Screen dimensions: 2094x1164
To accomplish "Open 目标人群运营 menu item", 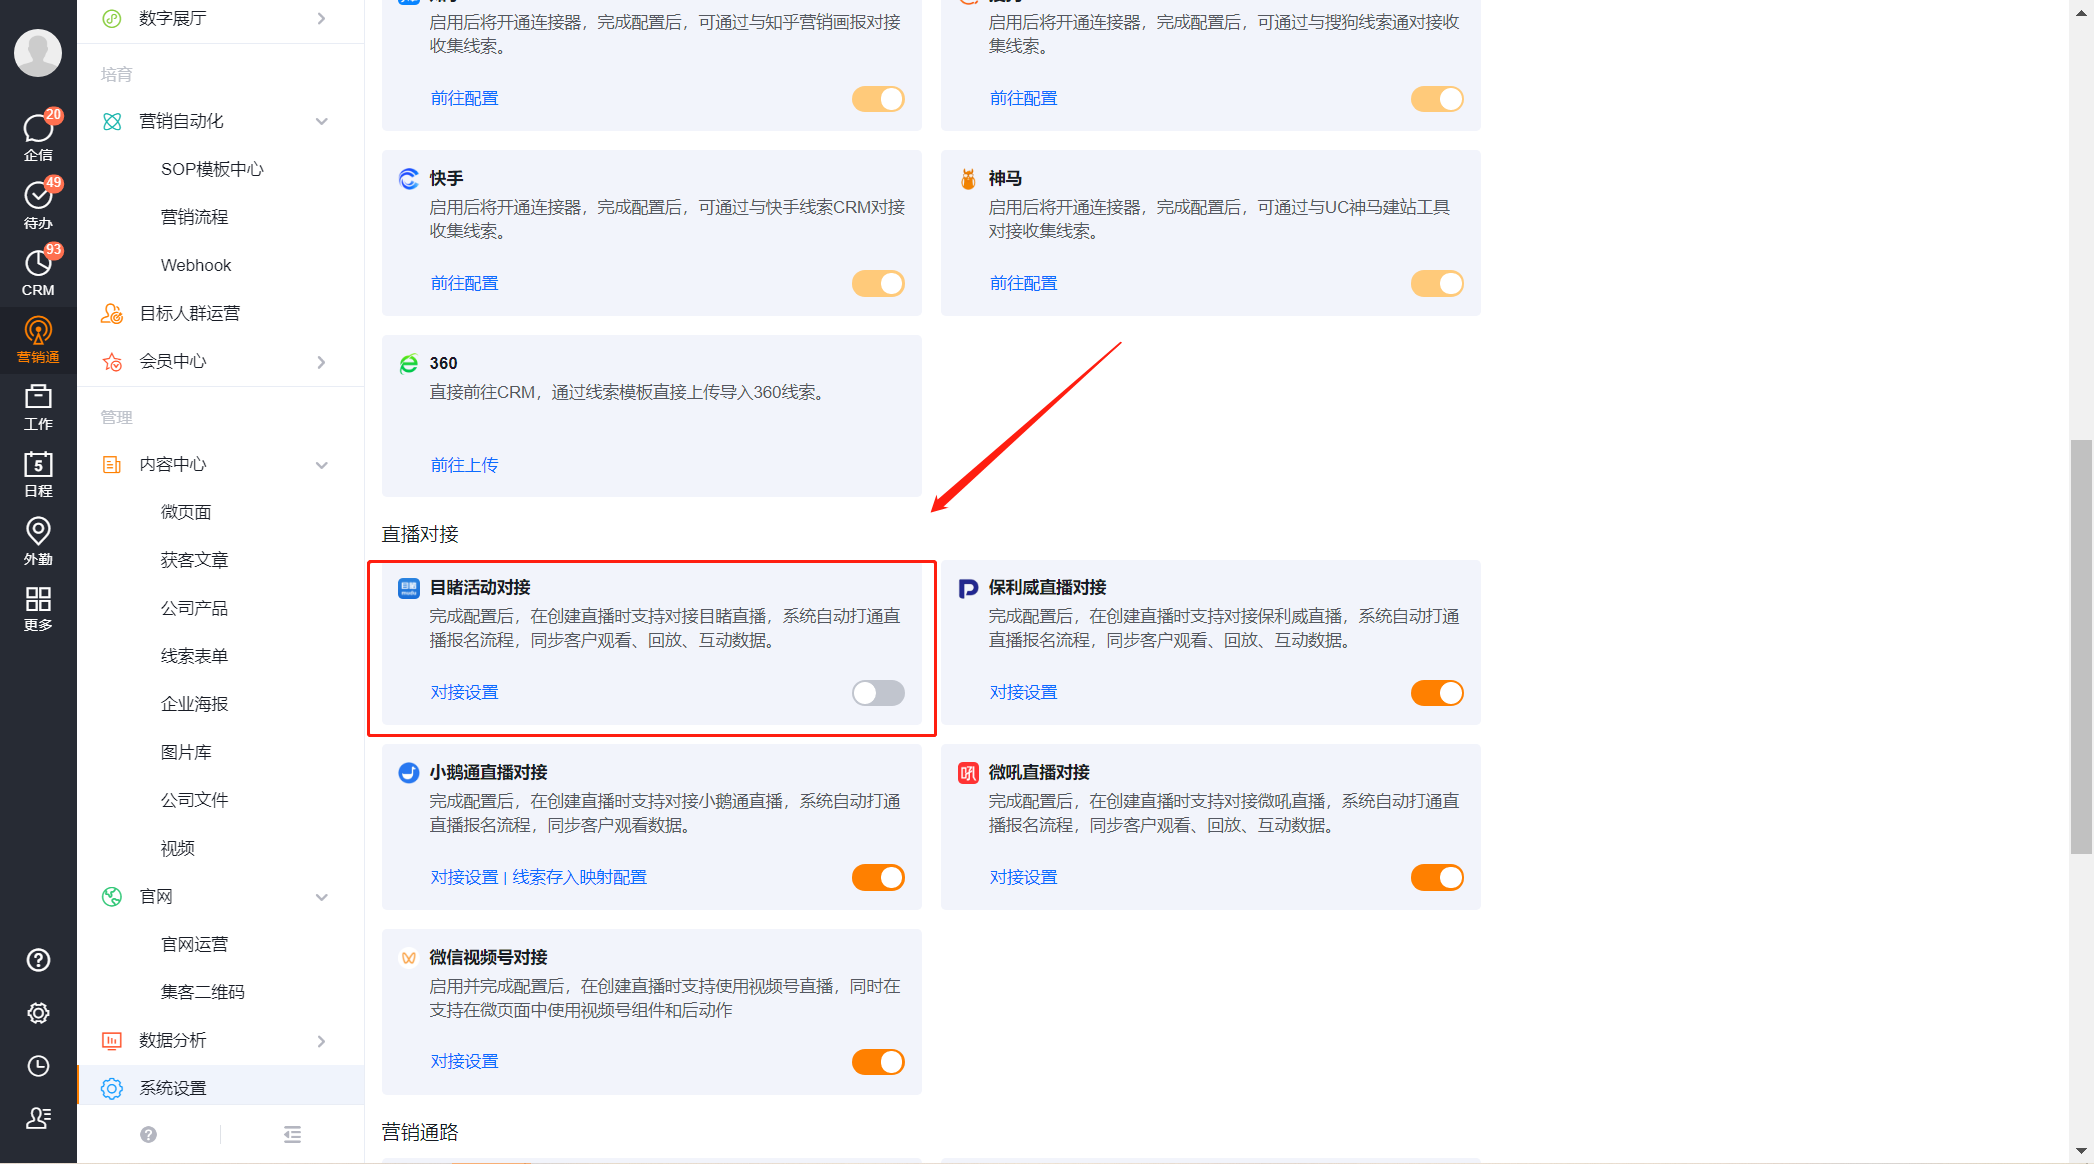I will pos(189,313).
